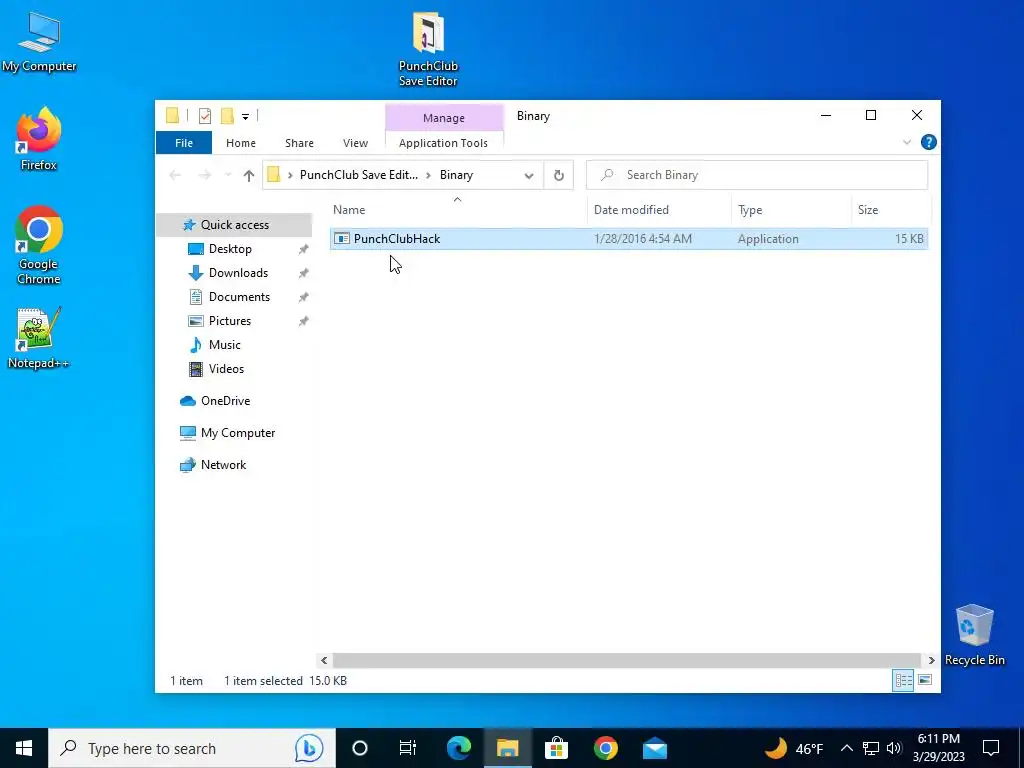Switch to the View ribbon tab
The width and height of the screenshot is (1024, 768).
(x=355, y=143)
